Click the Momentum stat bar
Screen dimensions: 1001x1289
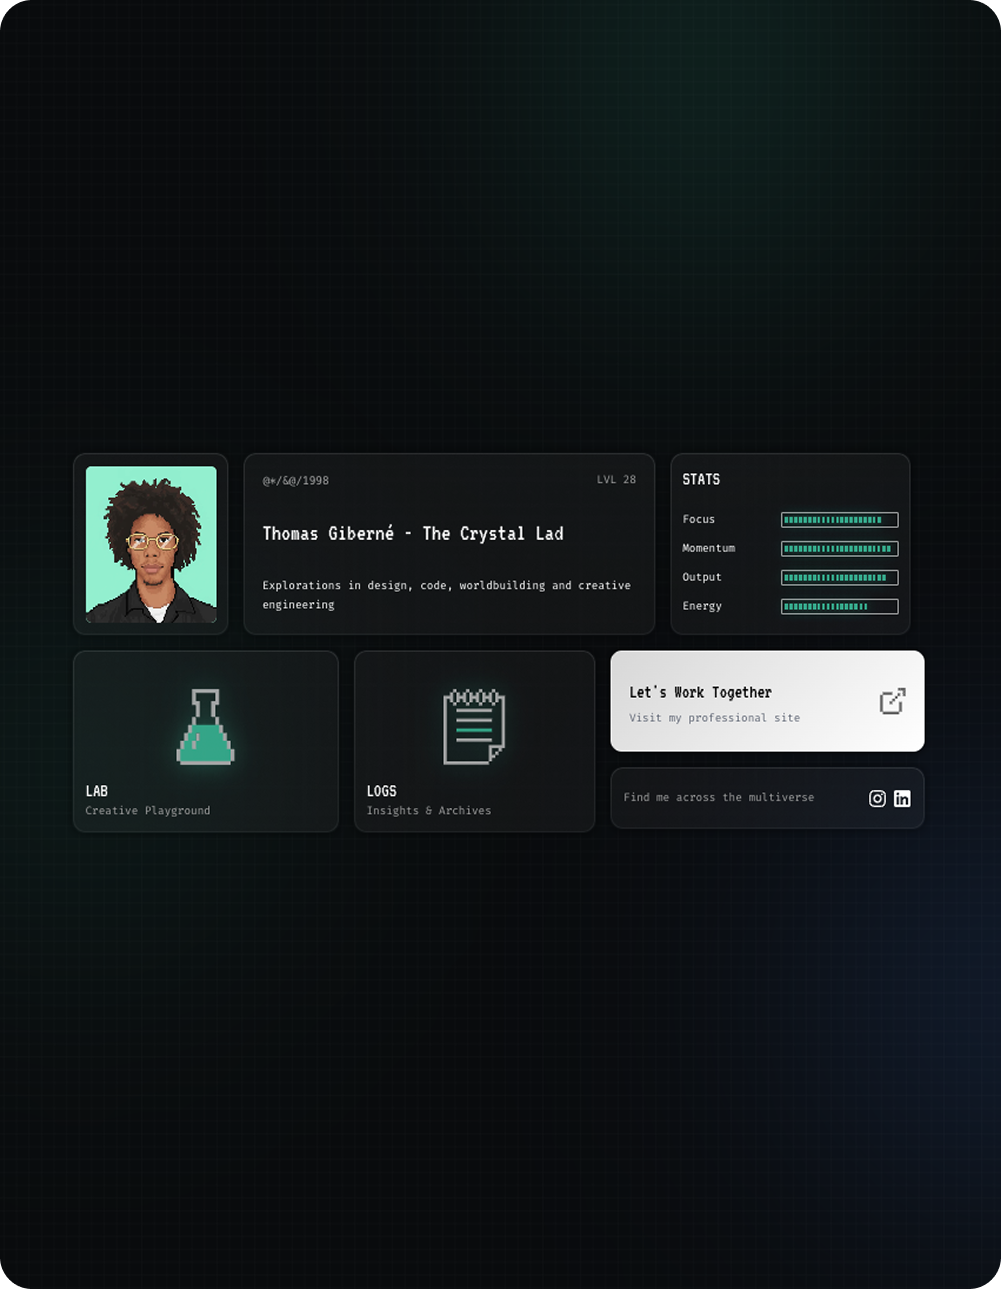coord(839,548)
